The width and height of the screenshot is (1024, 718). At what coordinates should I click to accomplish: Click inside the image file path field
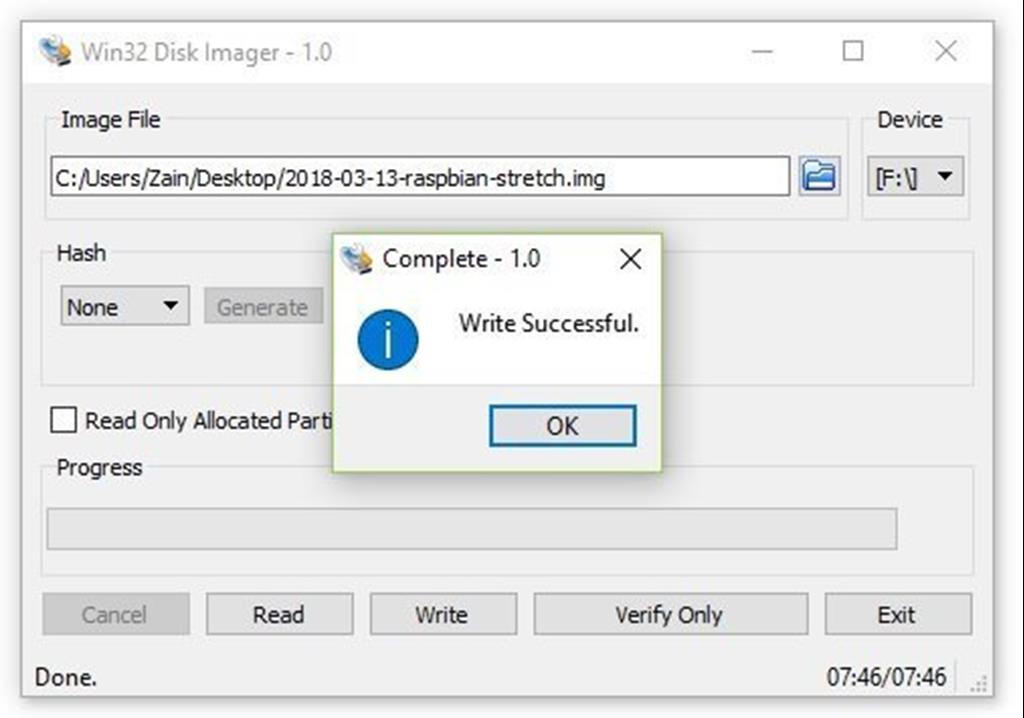pos(400,175)
